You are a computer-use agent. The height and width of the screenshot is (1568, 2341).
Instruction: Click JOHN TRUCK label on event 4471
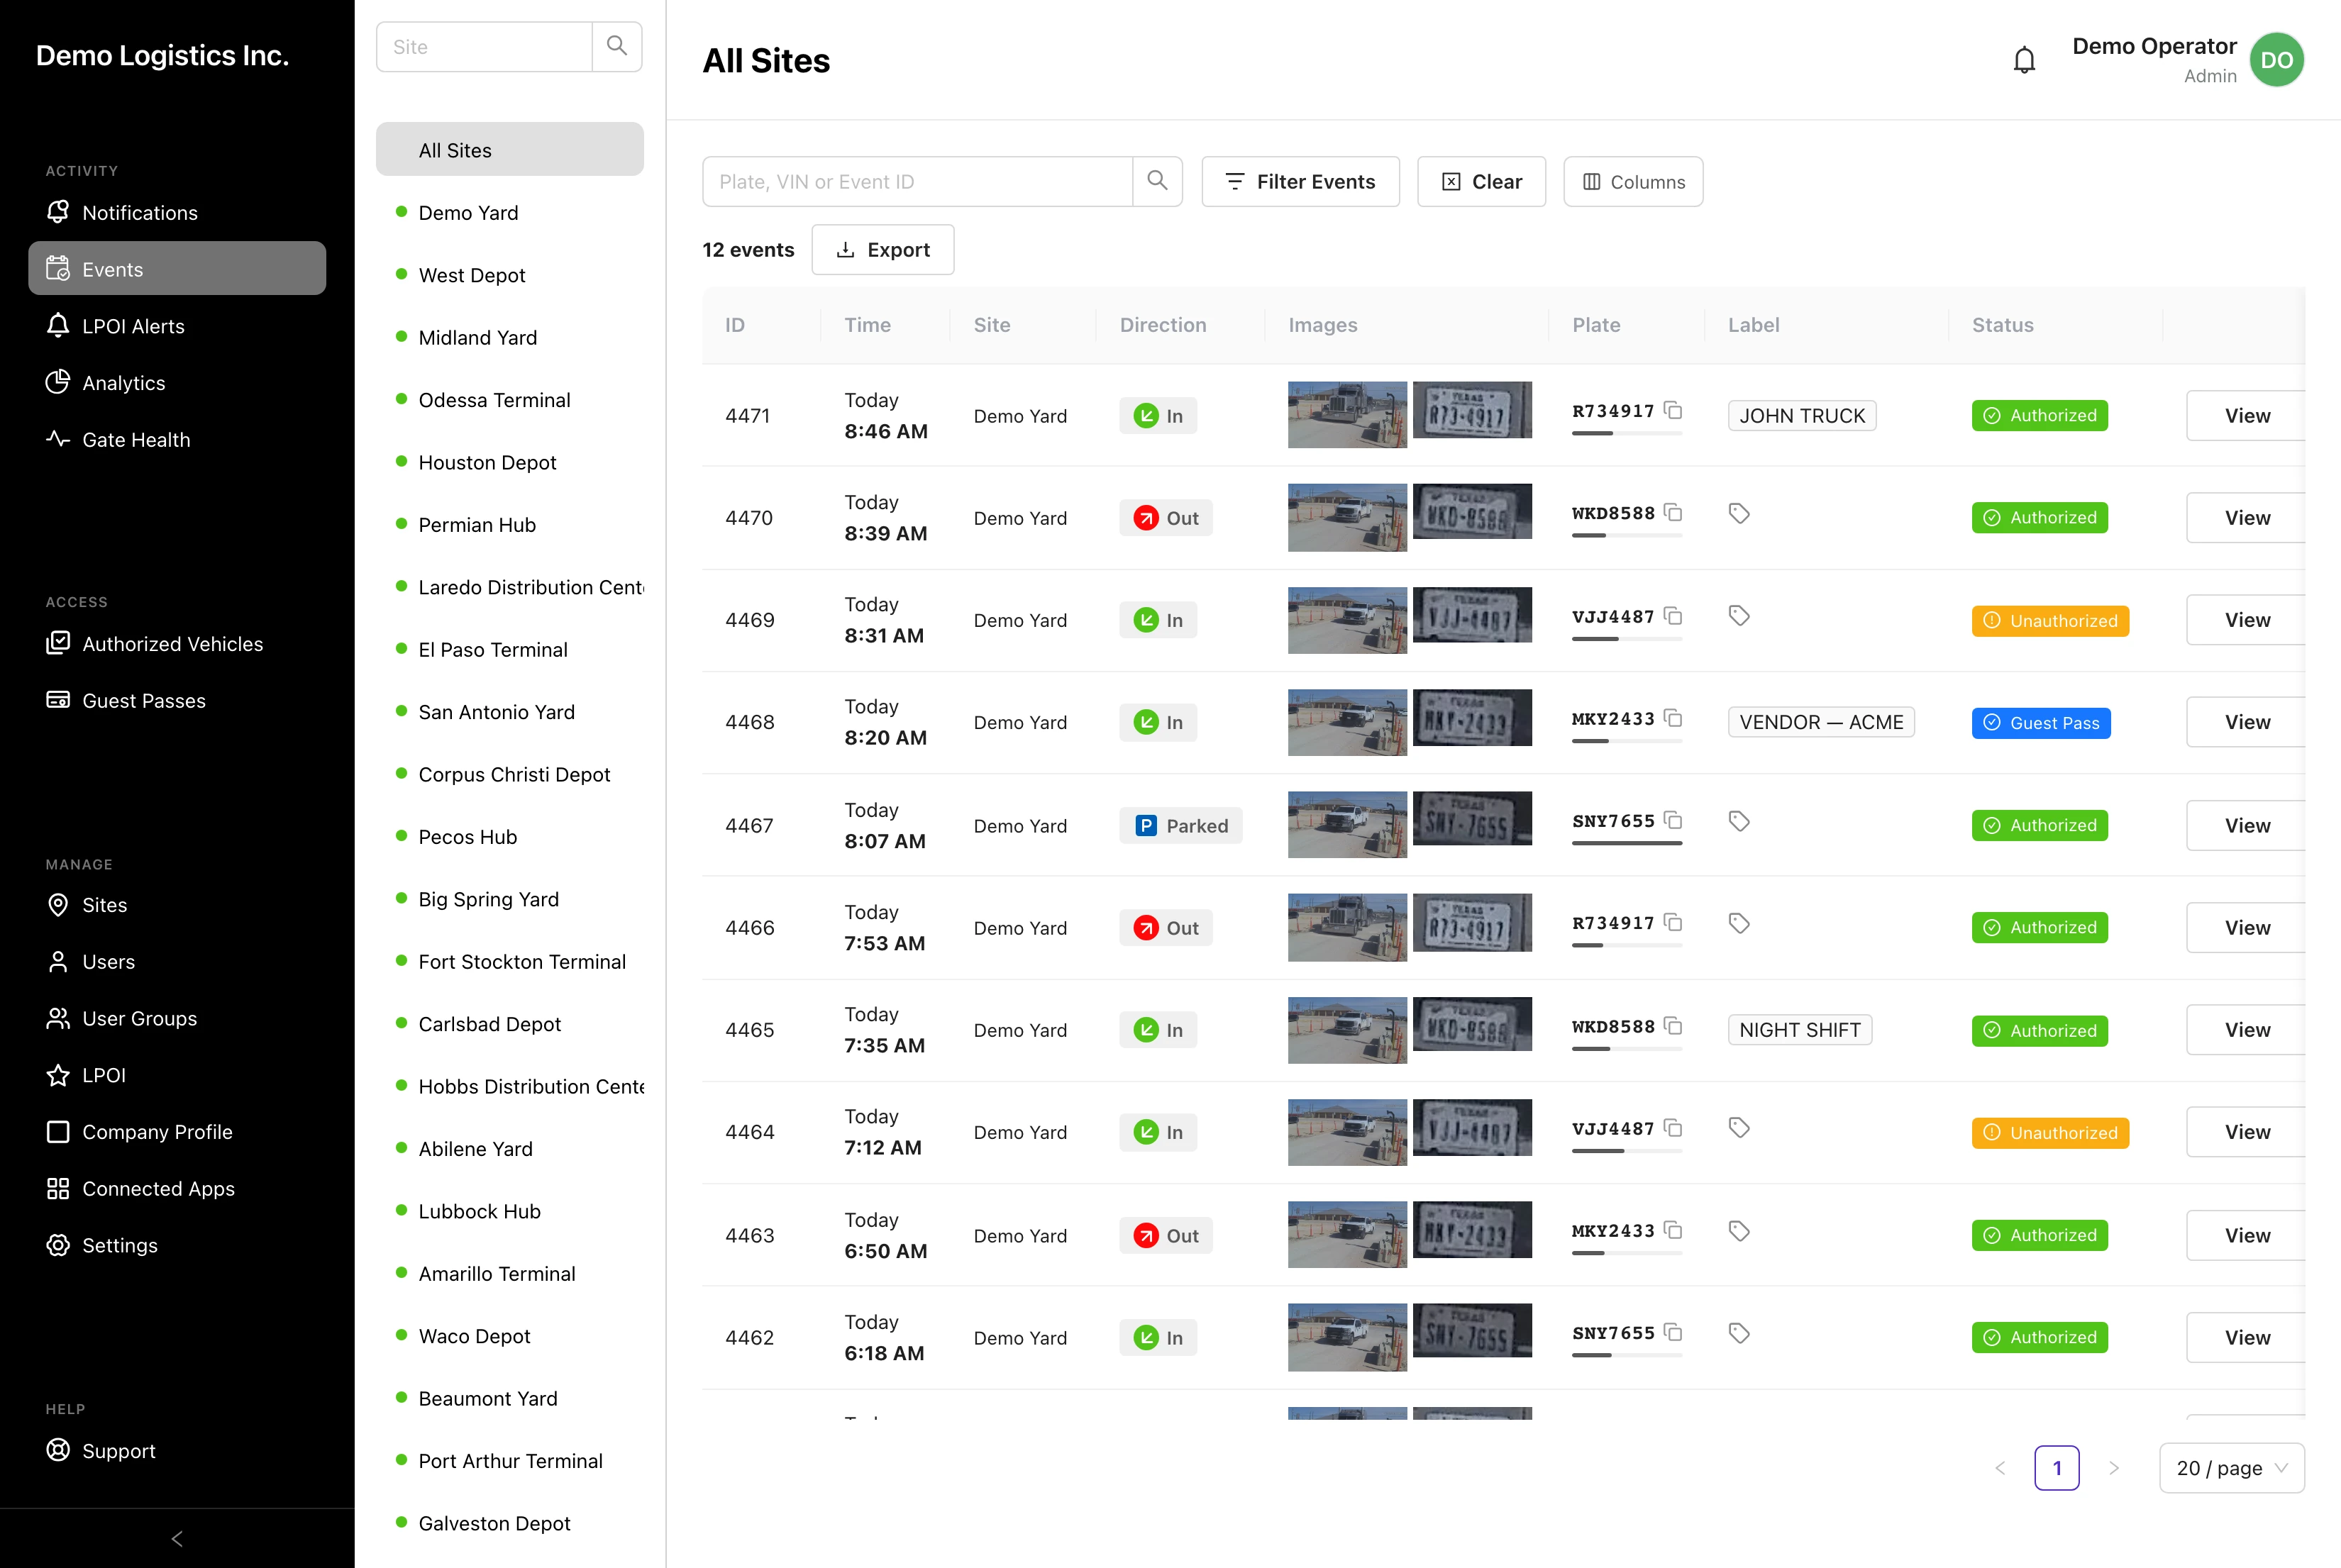pyautogui.click(x=1802, y=415)
